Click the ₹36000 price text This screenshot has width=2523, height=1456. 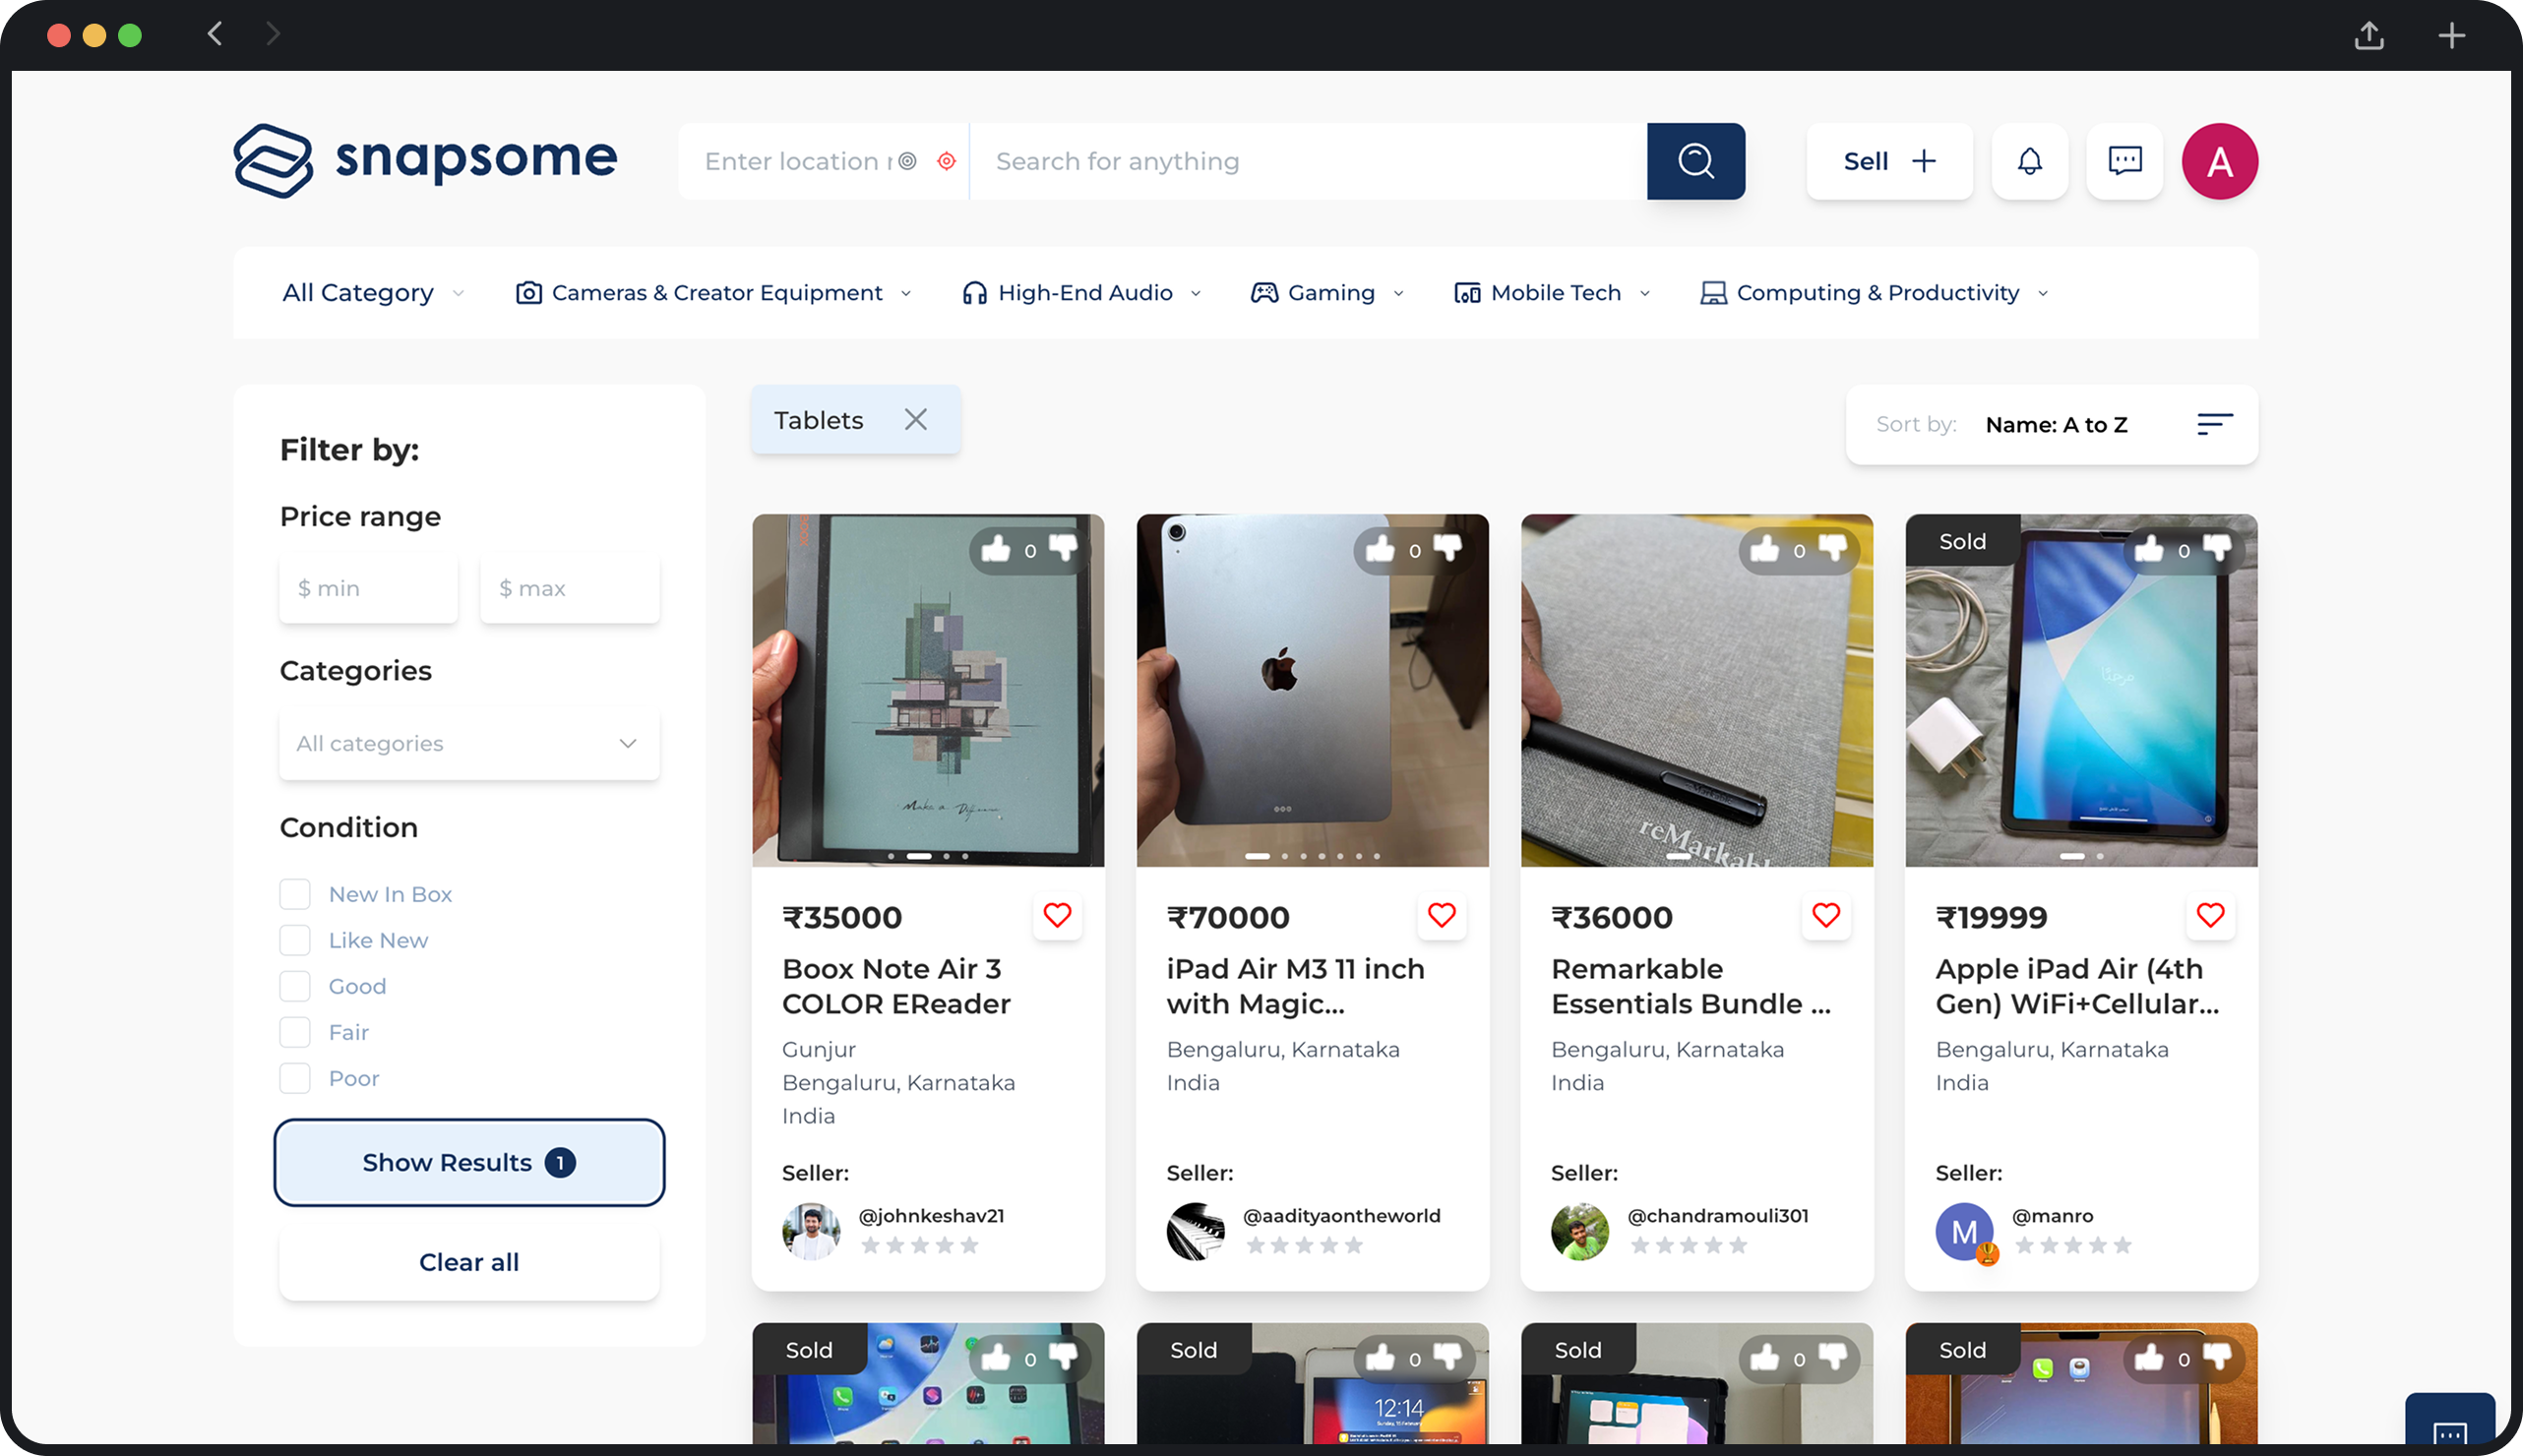click(1611, 917)
